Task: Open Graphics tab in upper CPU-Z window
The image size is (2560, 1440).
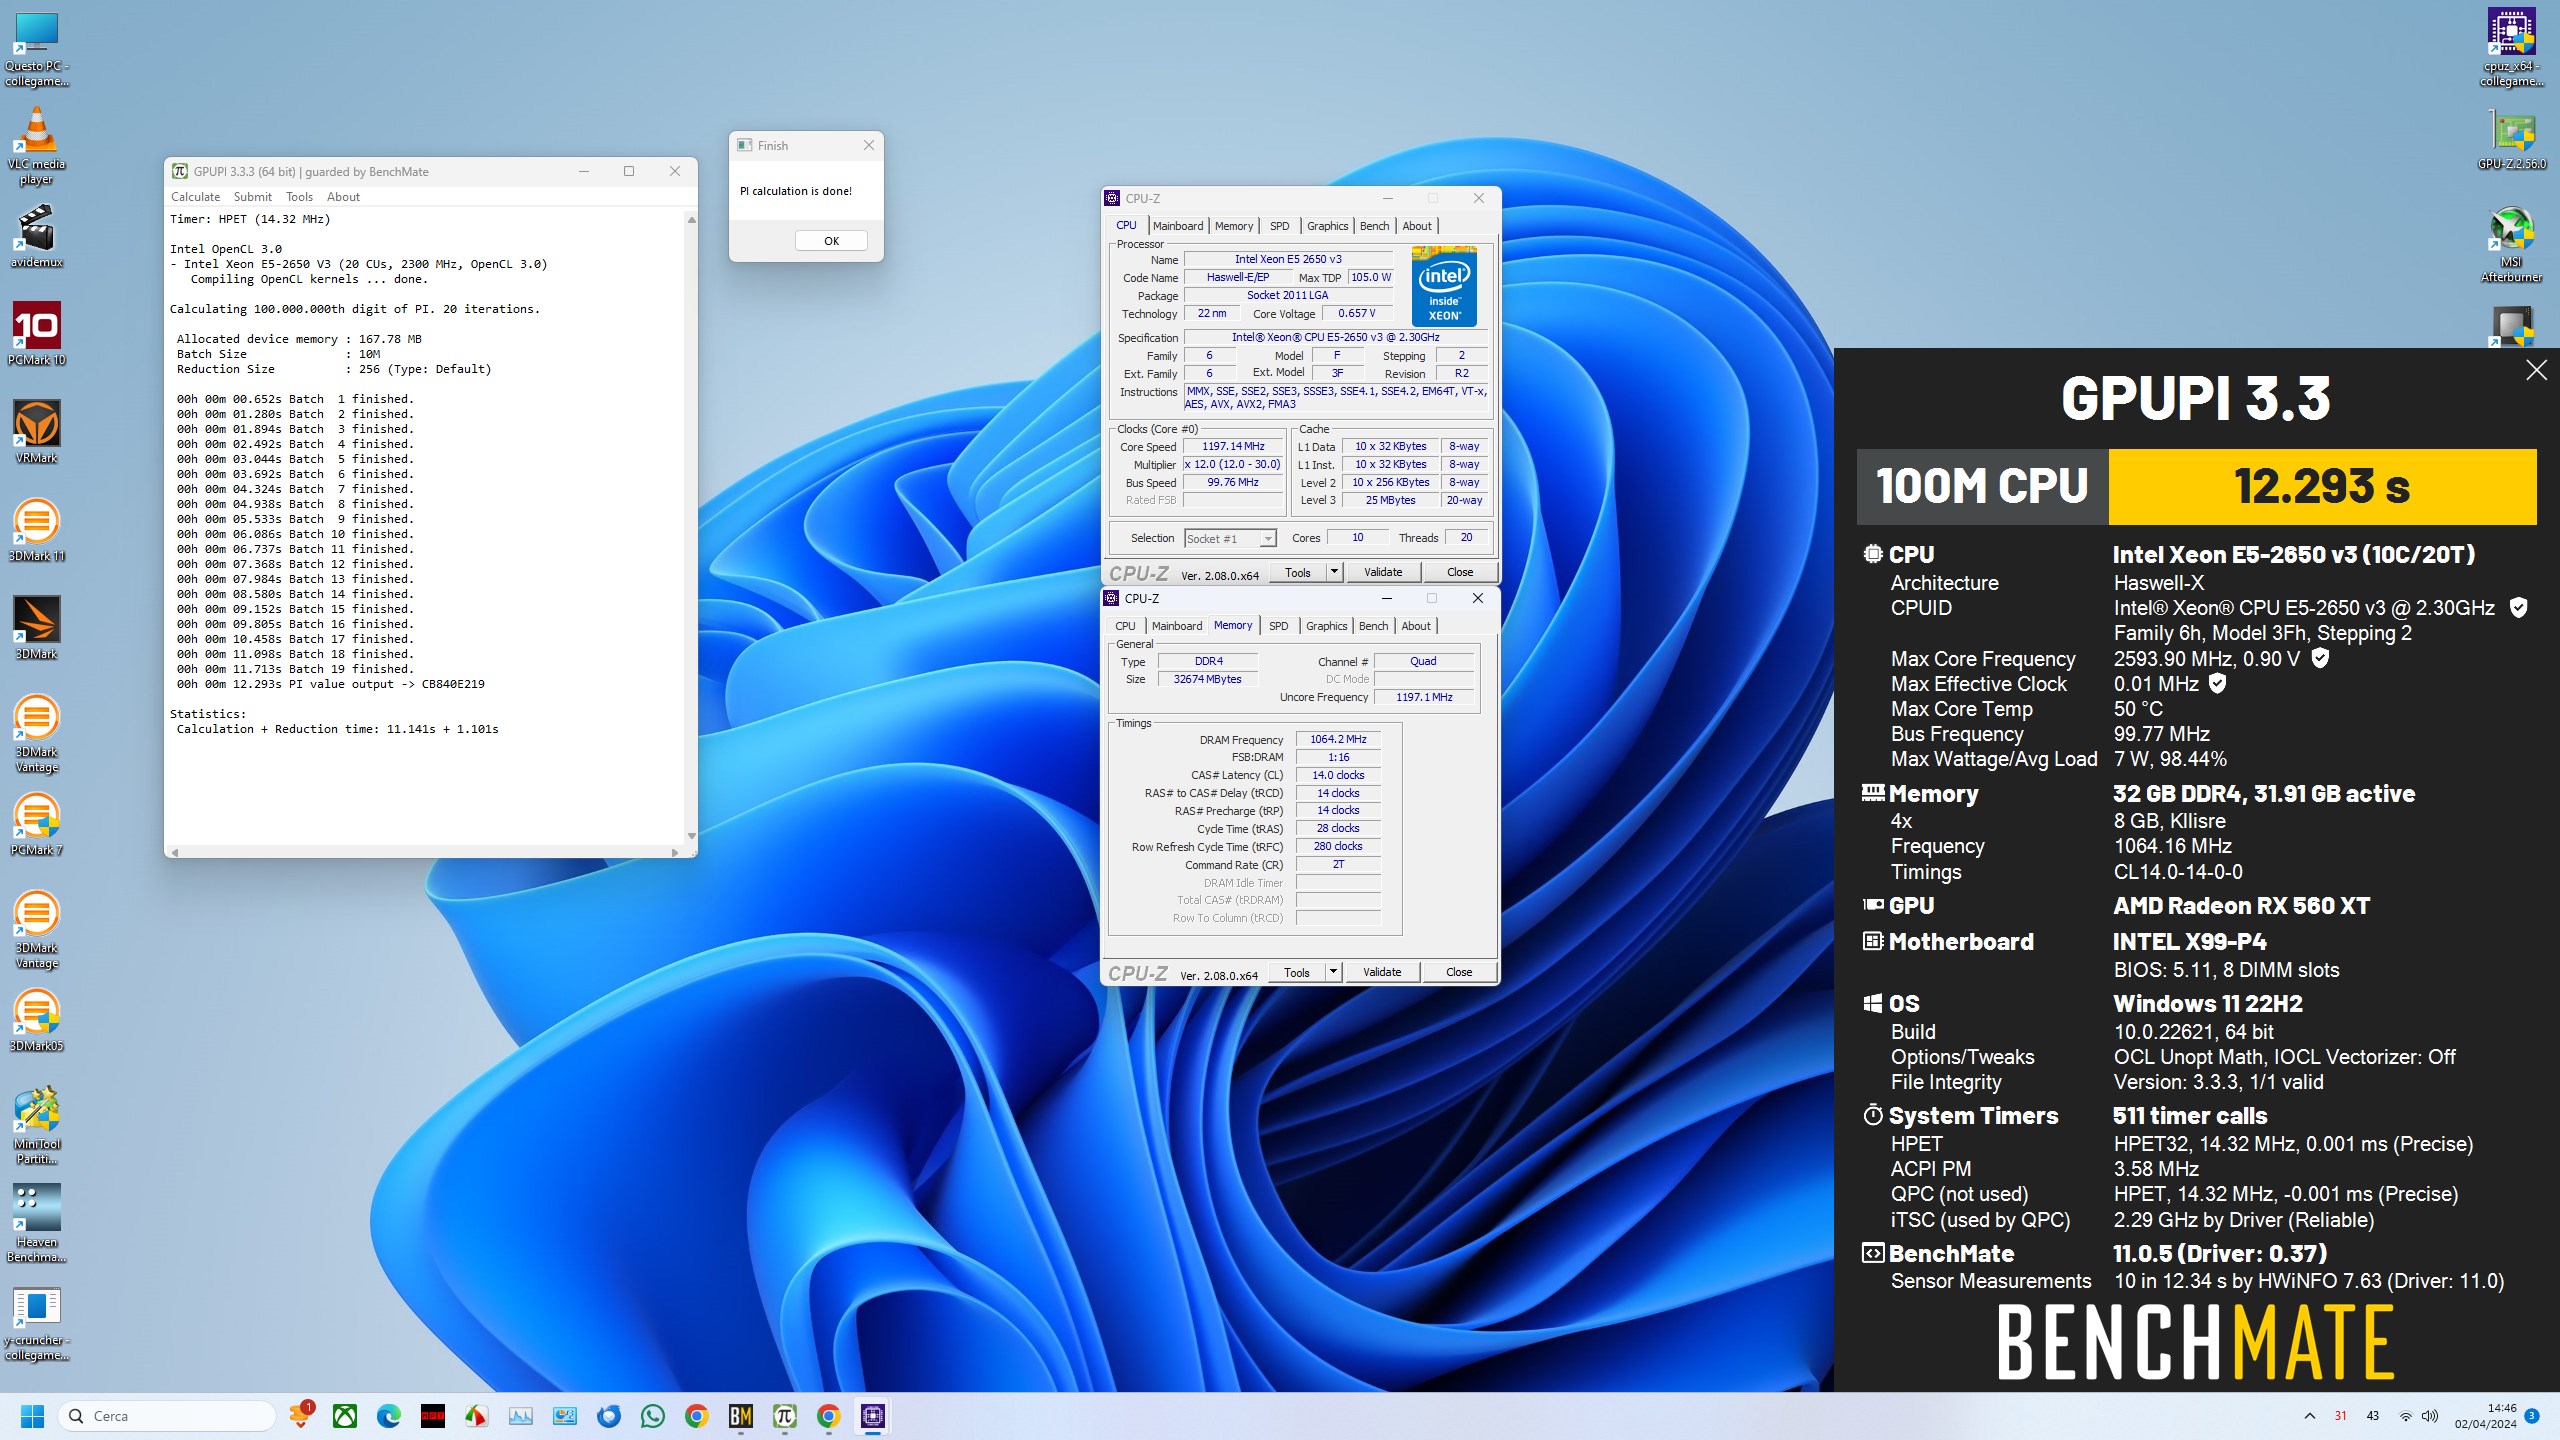Action: 1328,226
